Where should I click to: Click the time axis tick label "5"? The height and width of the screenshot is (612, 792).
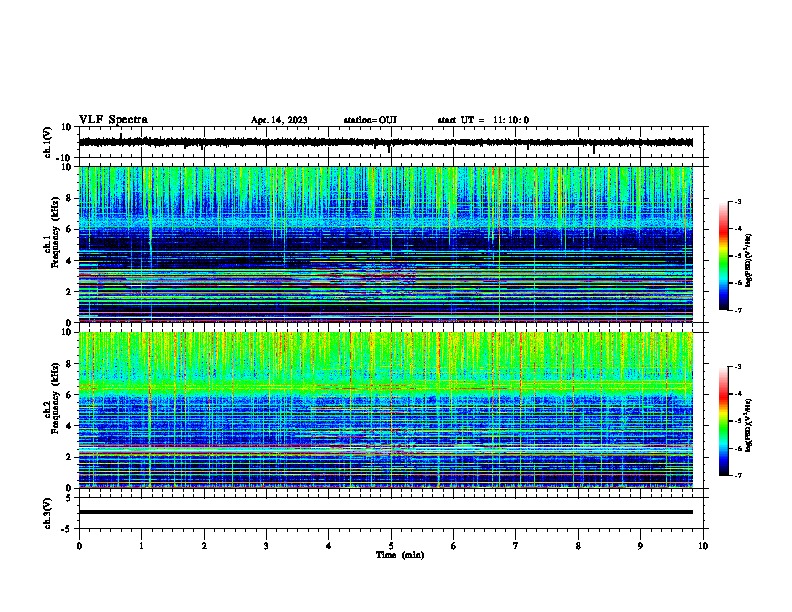click(x=391, y=546)
